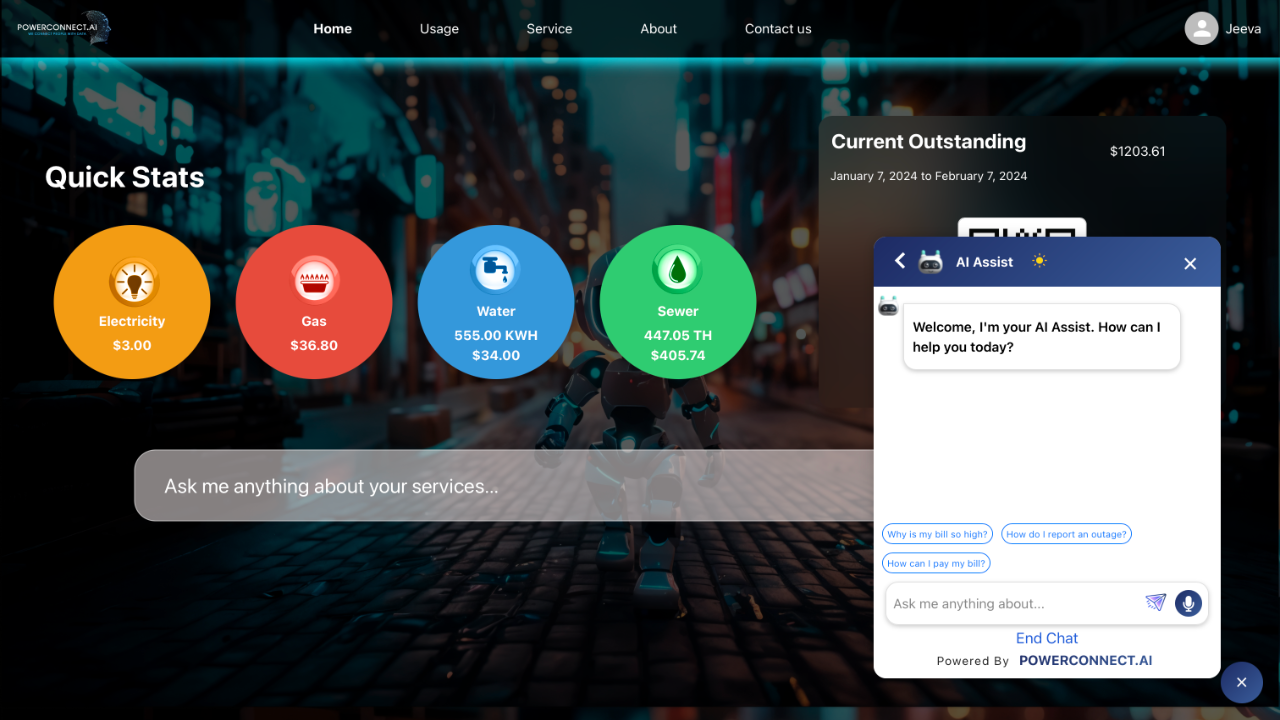Click the Water faucet icon

click(495, 269)
